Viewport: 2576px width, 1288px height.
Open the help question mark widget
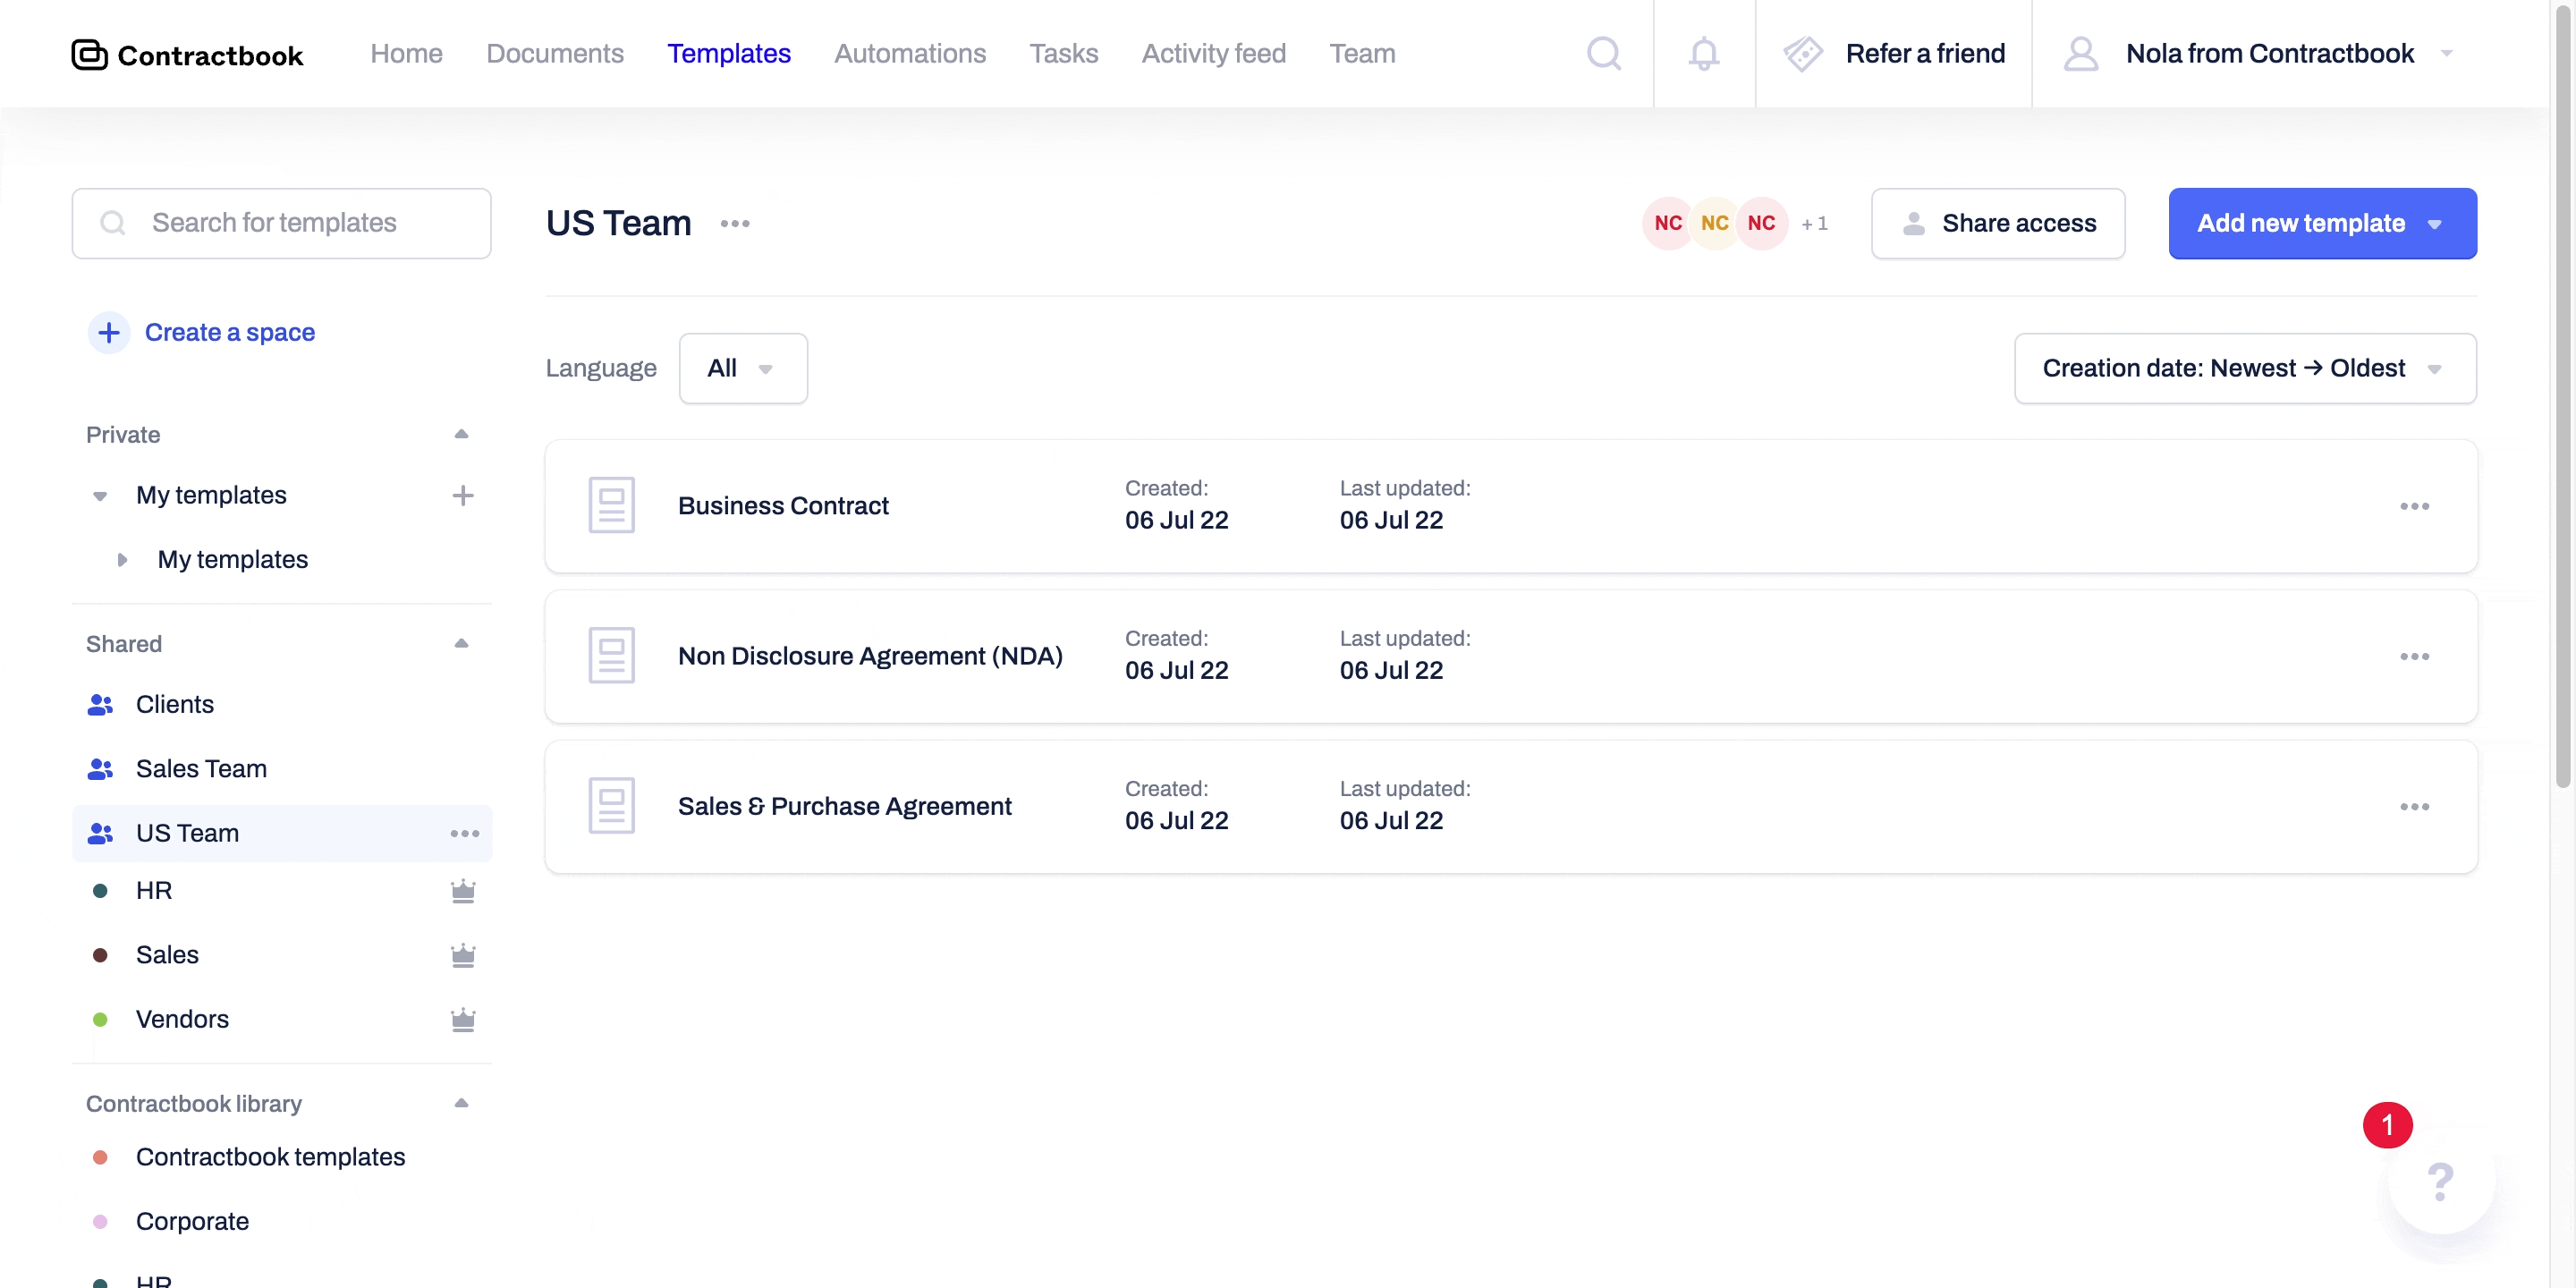coord(2441,1182)
